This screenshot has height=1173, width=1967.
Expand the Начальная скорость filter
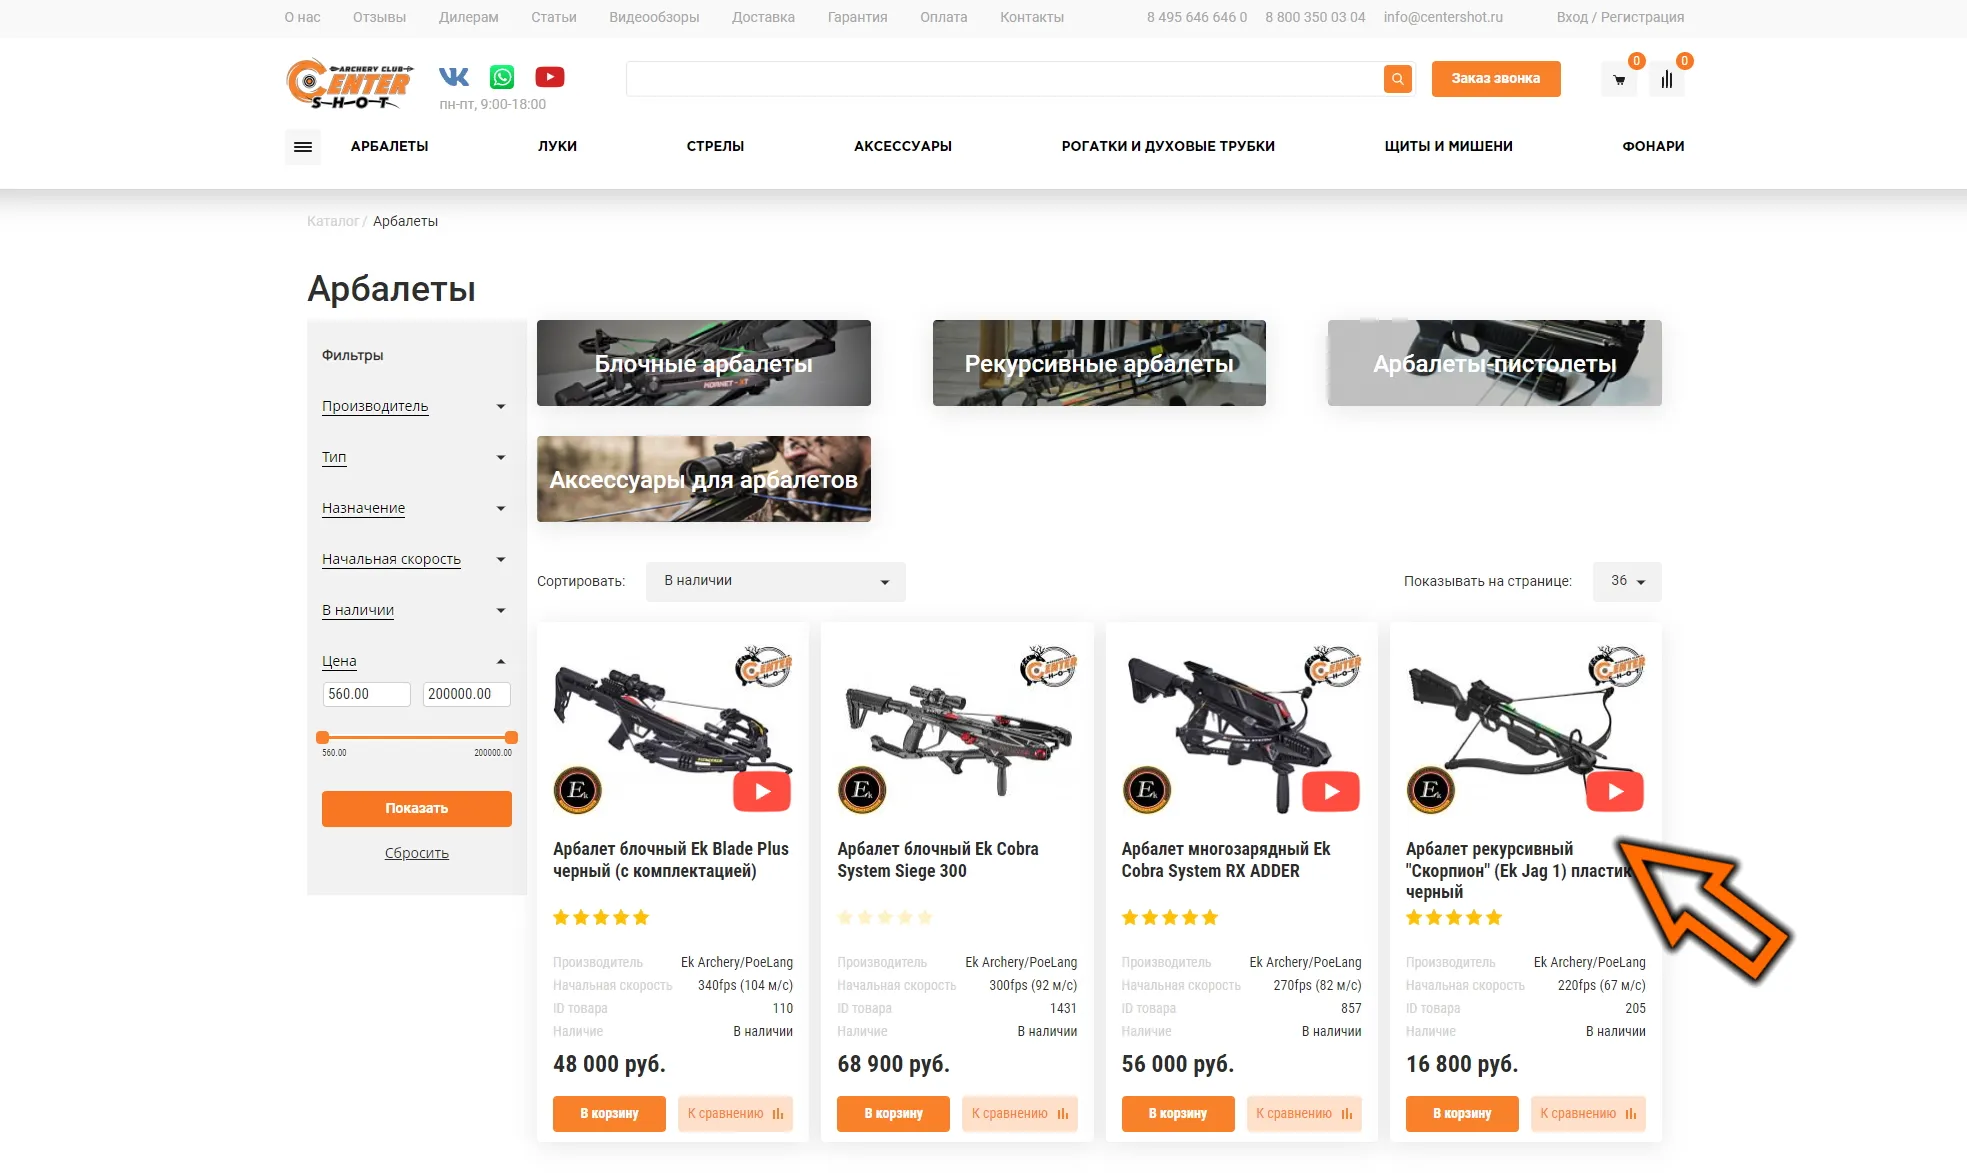coord(414,559)
